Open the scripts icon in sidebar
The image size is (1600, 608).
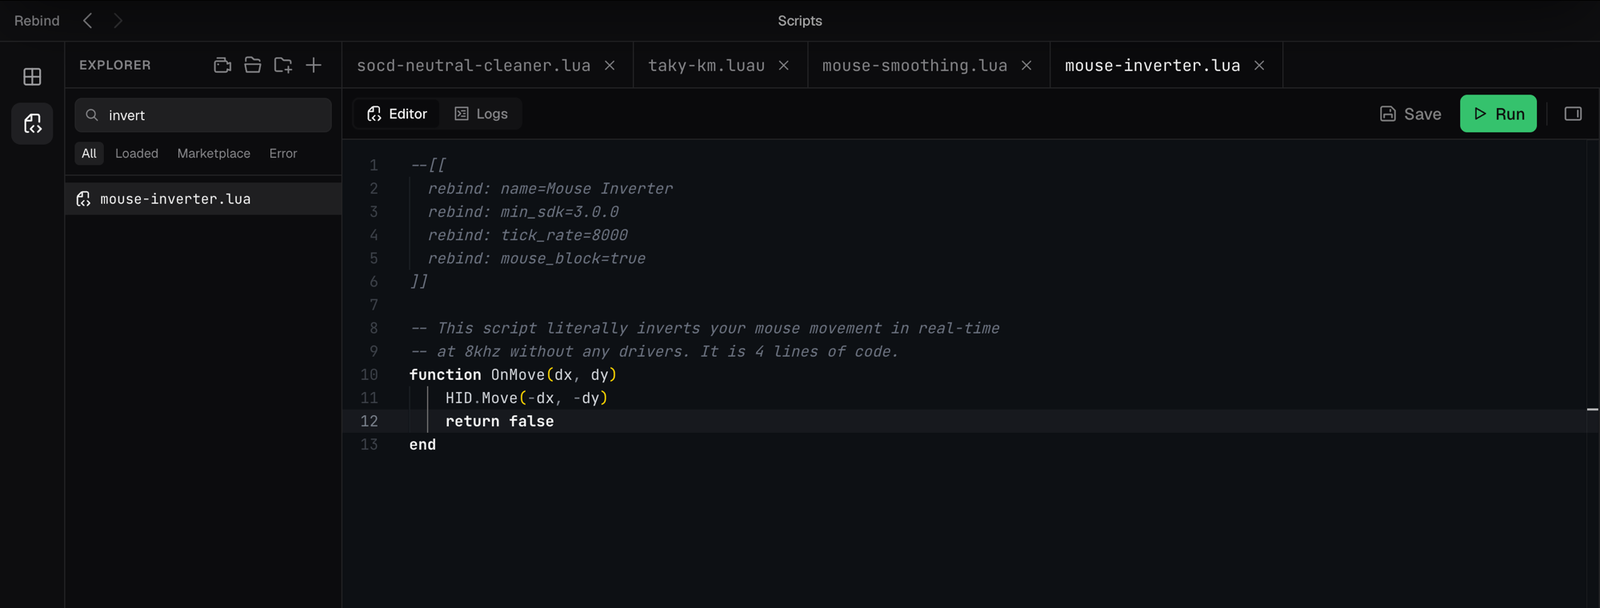coord(32,124)
